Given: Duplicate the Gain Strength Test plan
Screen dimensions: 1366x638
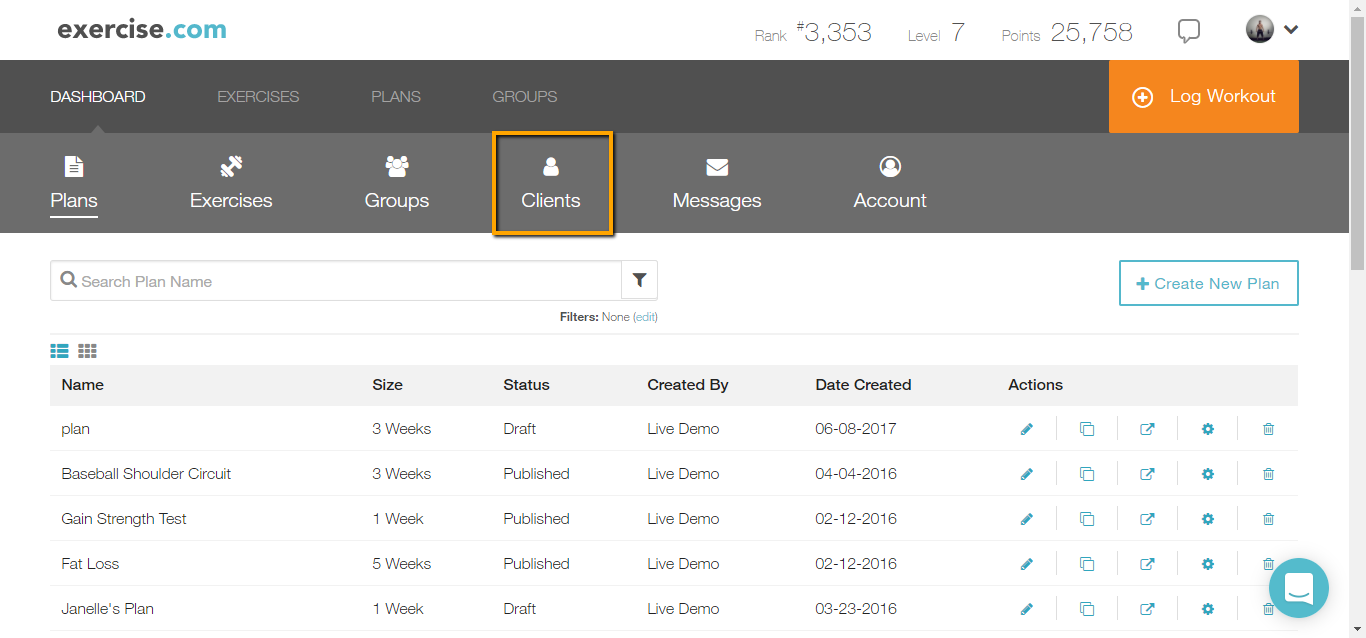Looking at the screenshot, I should pos(1087,519).
